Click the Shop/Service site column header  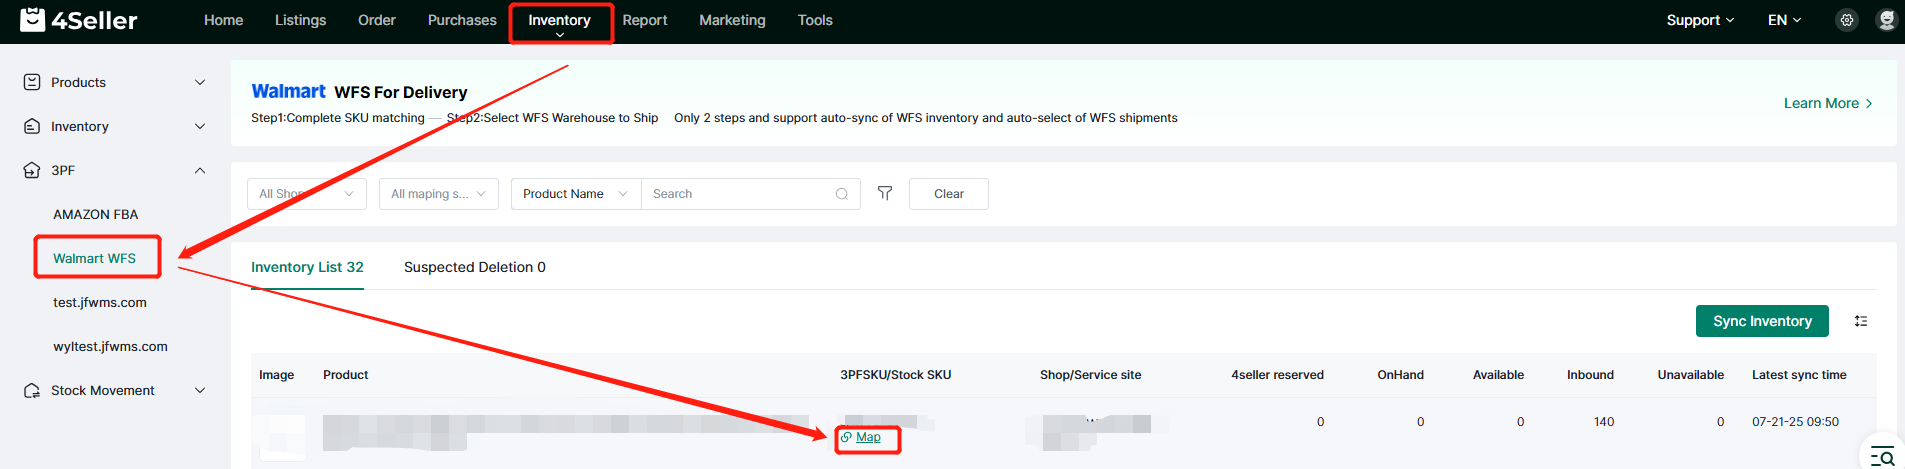[1090, 375]
